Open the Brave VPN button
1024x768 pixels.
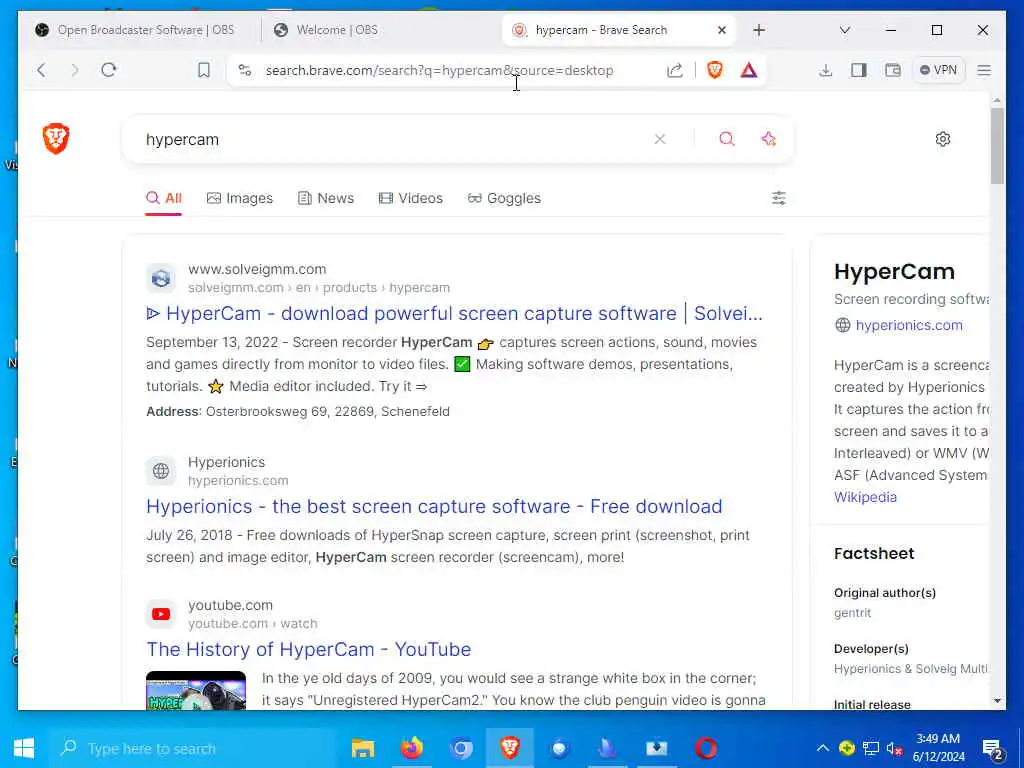coord(938,70)
